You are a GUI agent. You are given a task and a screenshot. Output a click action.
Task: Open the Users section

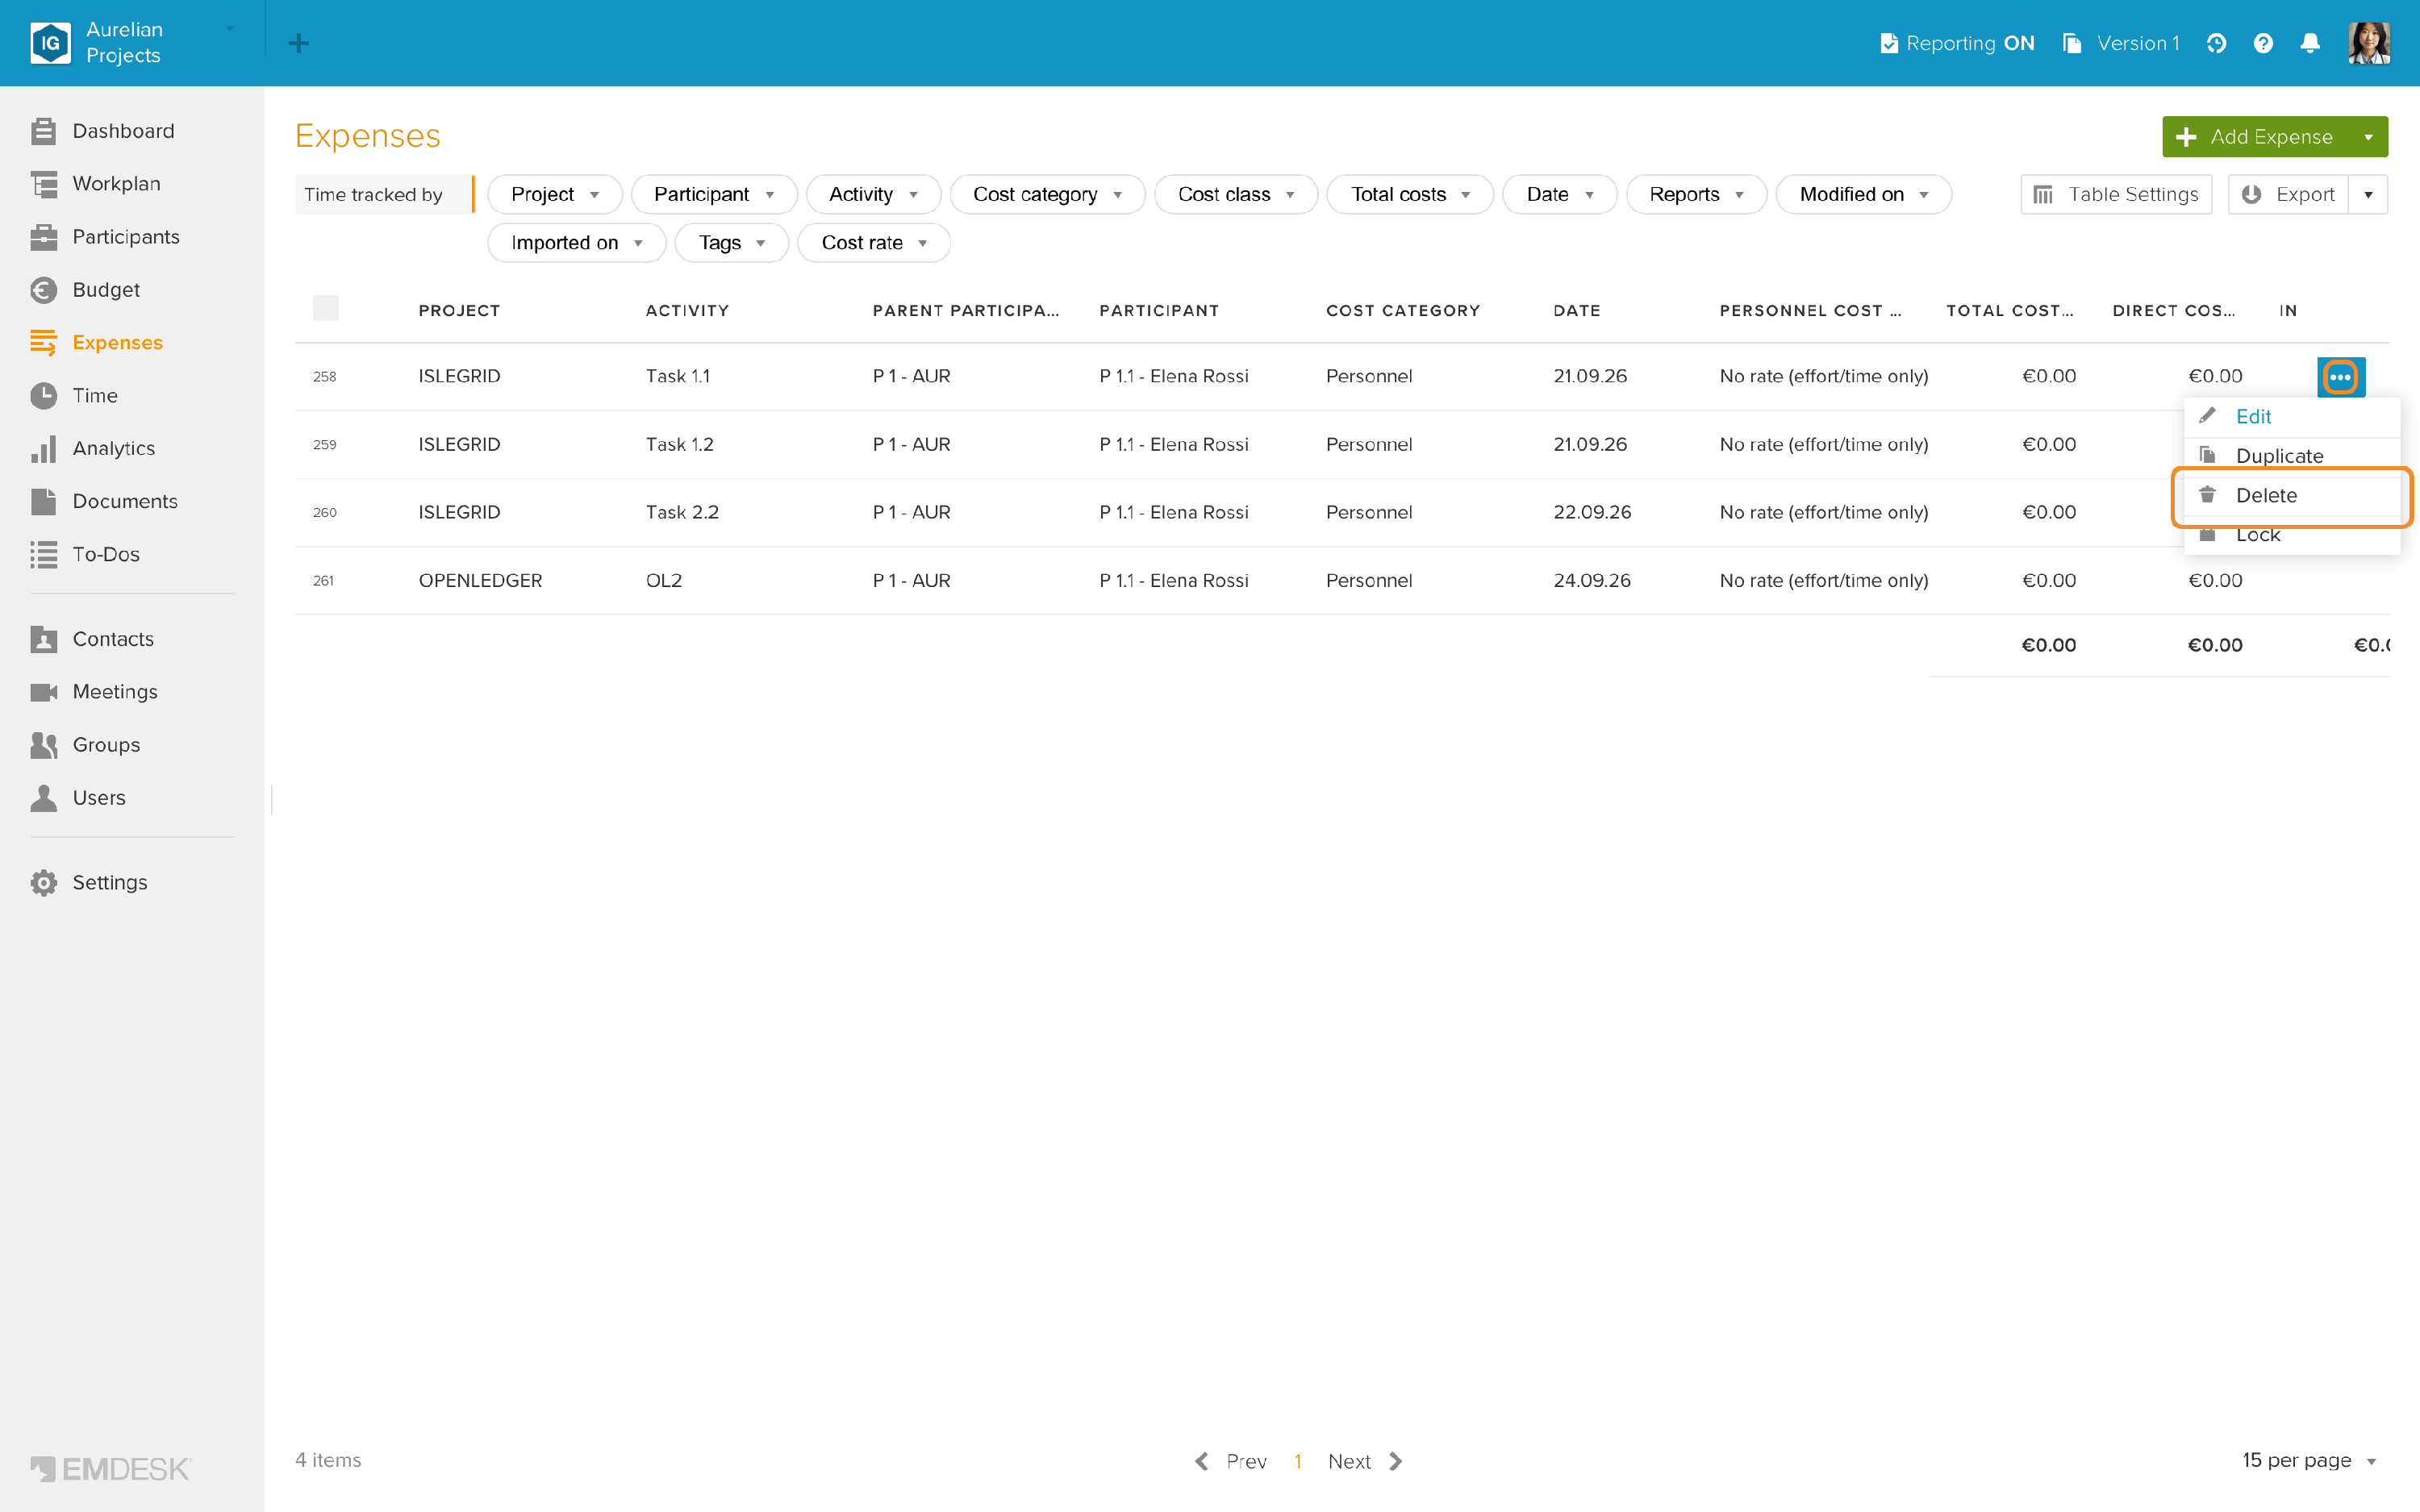tap(99, 798)
